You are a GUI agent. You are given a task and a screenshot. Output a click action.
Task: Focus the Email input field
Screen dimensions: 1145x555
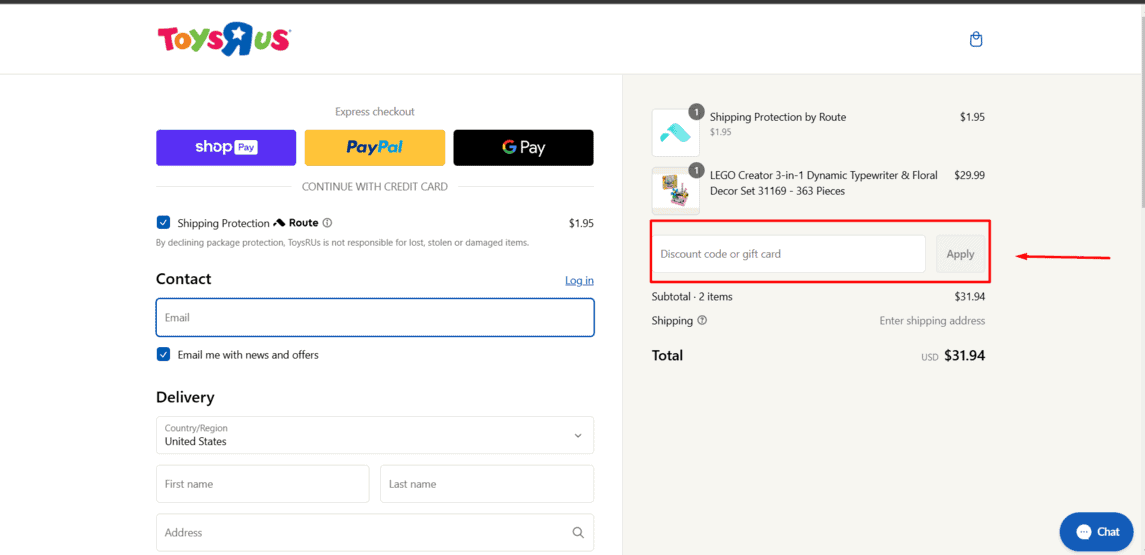[x=375, y=318]
